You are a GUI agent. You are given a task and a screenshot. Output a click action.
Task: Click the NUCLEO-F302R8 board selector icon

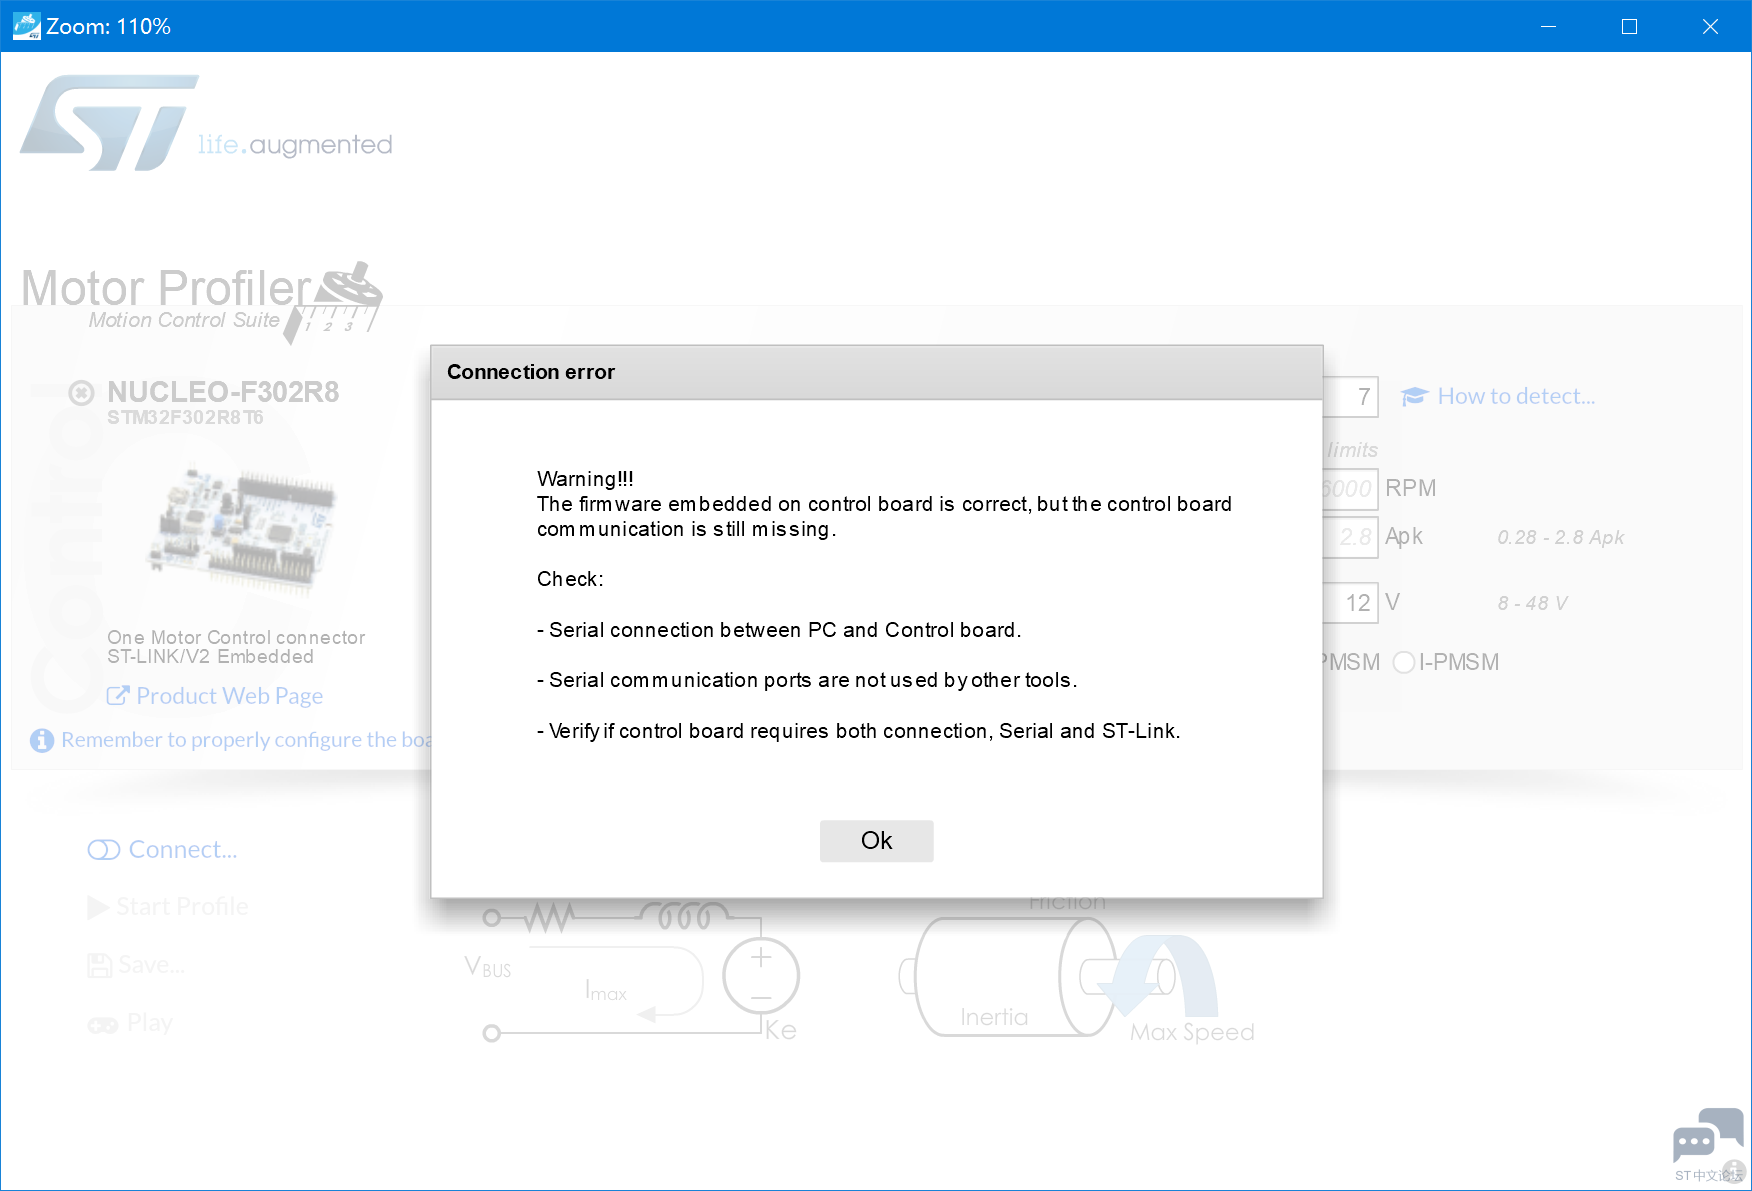point(81,393)
